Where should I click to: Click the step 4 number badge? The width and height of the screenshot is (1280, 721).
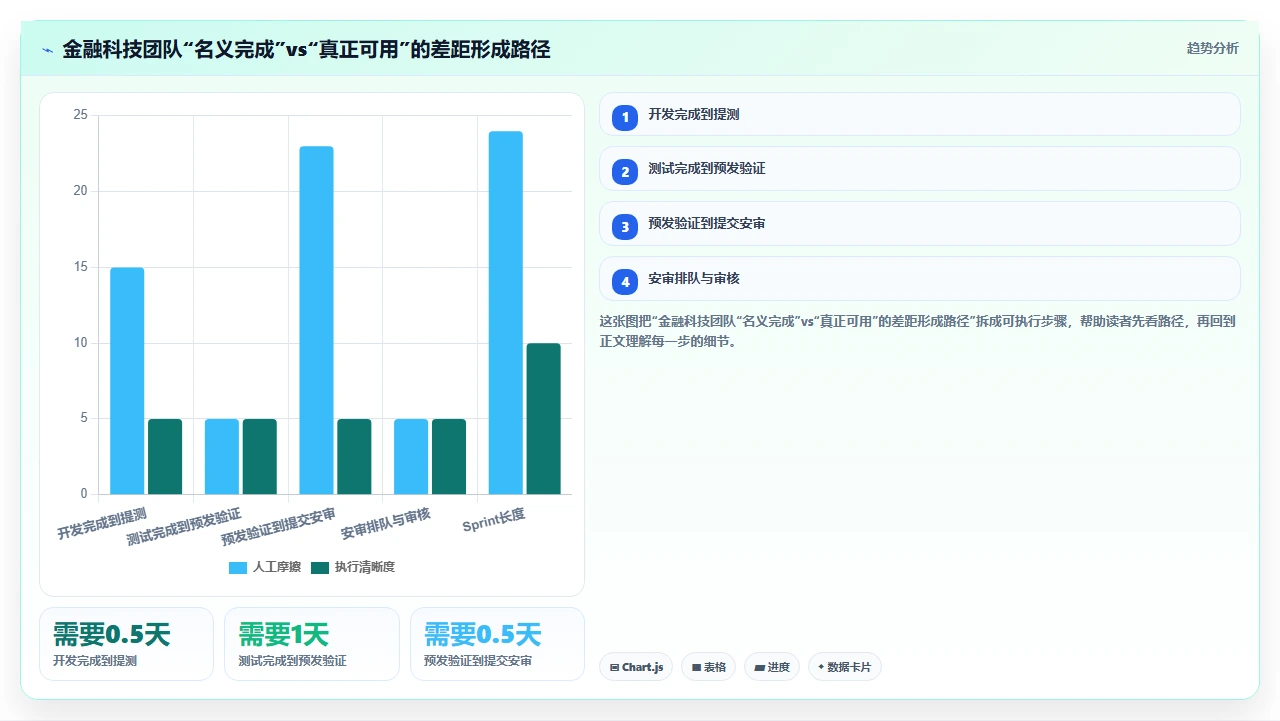point(625,282)
